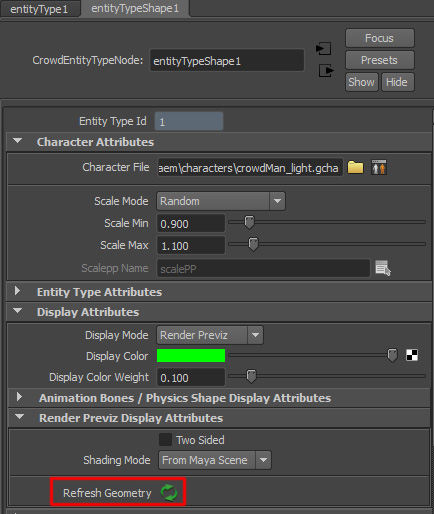Open the Shading Mode dropdown
The height and width of the screenshot is (514, 434).
(215, 460)
